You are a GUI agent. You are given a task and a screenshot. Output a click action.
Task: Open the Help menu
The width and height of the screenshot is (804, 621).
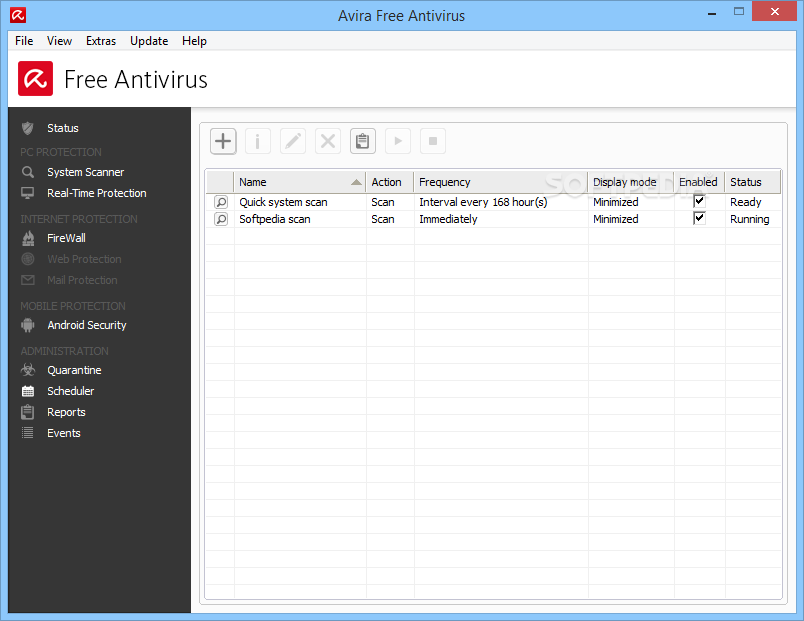[194, 41]
